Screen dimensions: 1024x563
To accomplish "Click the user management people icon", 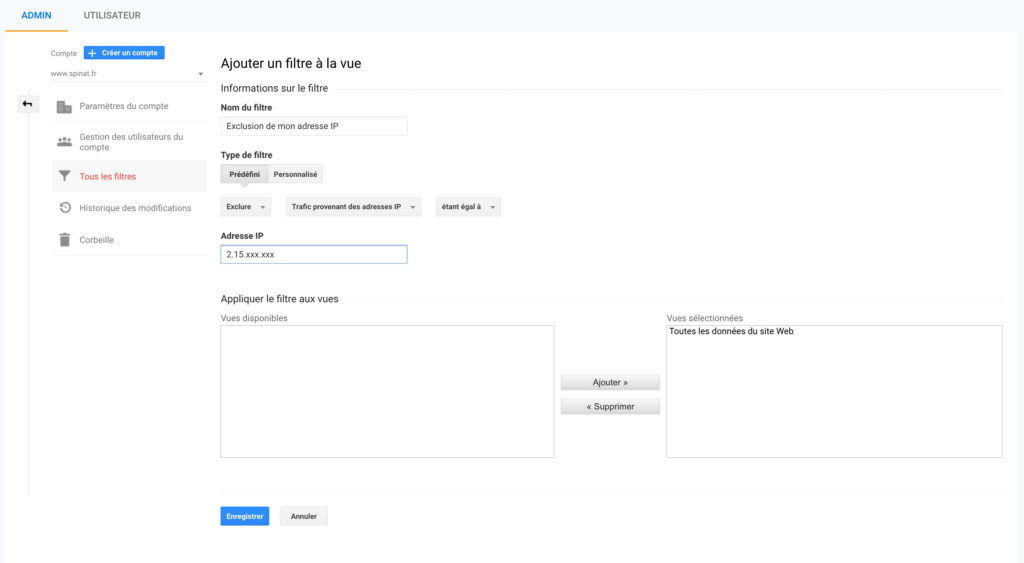I will [x=64, y=142].
